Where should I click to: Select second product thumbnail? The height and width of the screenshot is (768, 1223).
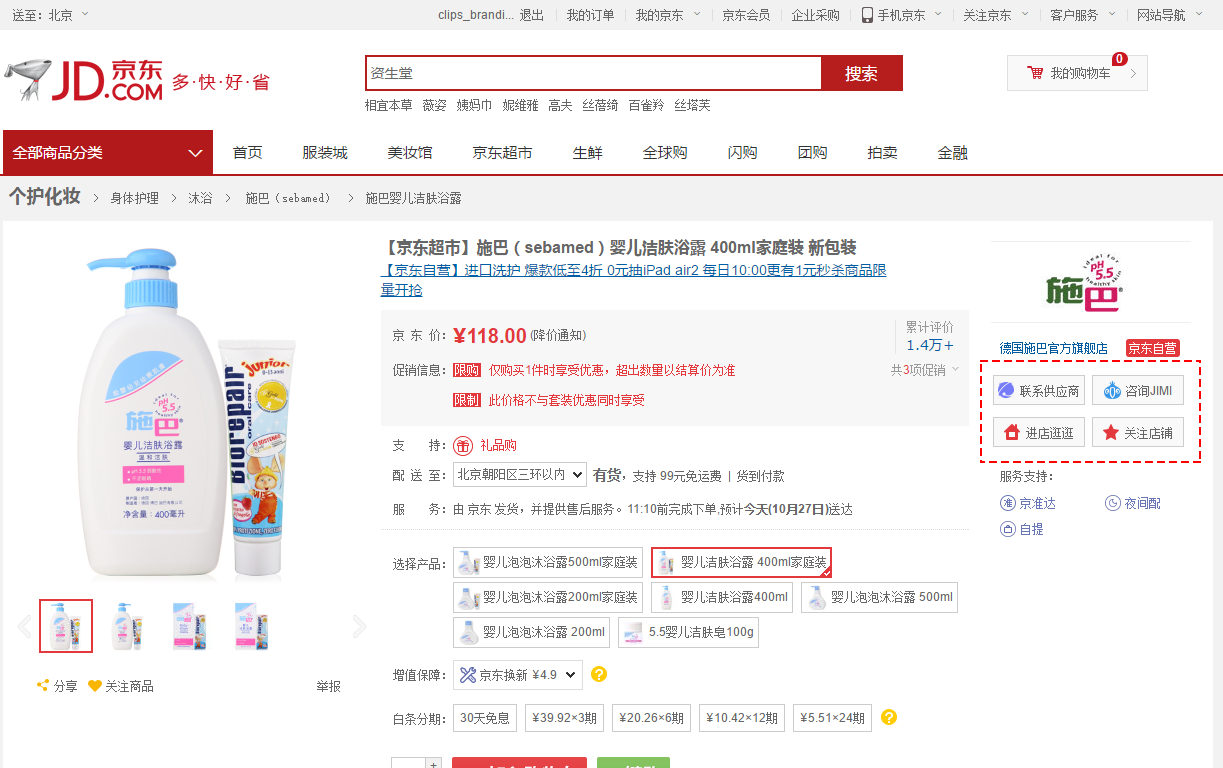point(127,626)
